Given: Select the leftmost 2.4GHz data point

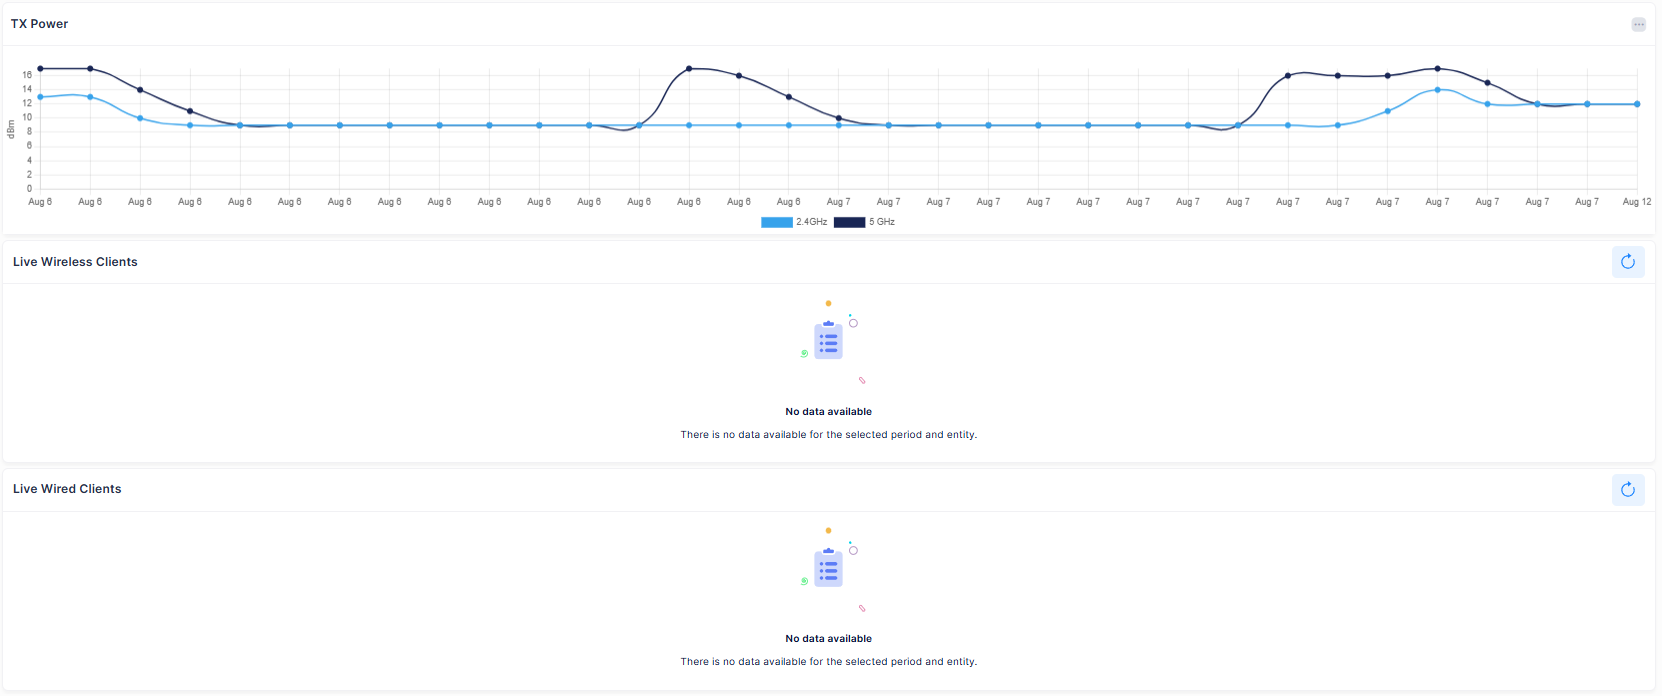Looking at the screenshot, I should (x=40, y=97).
